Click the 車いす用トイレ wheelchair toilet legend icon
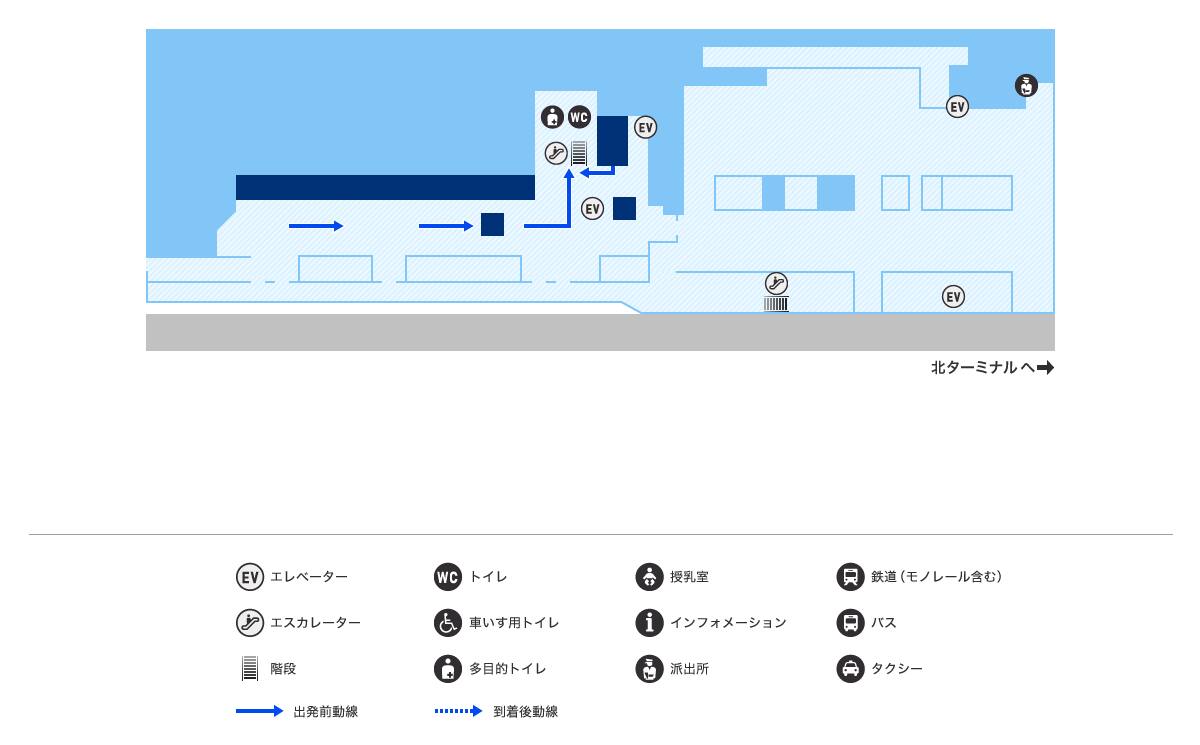Image resolution: width=1200 pixels, height=745 pixels. (x=447, y=623)
